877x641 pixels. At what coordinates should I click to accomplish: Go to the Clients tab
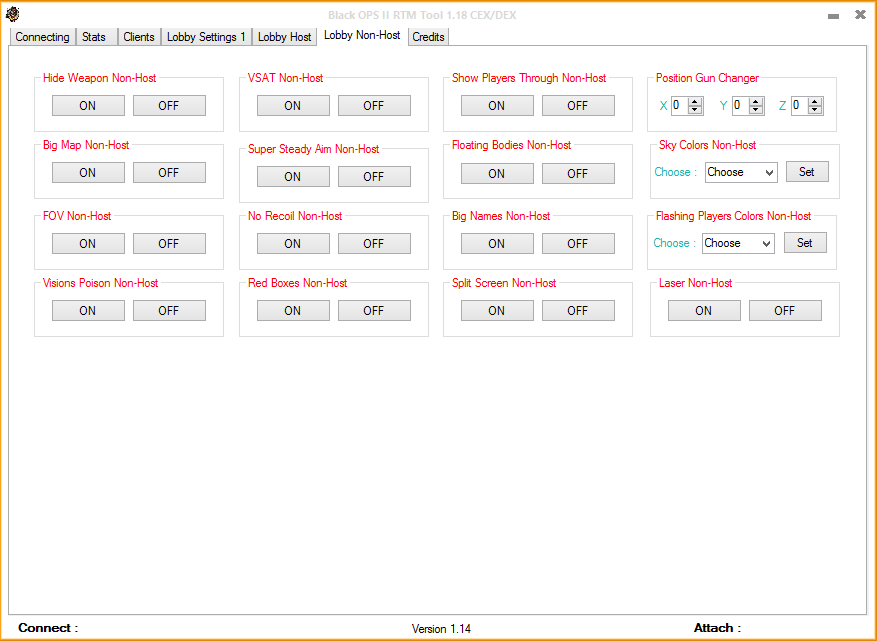[x=139, y=37]
